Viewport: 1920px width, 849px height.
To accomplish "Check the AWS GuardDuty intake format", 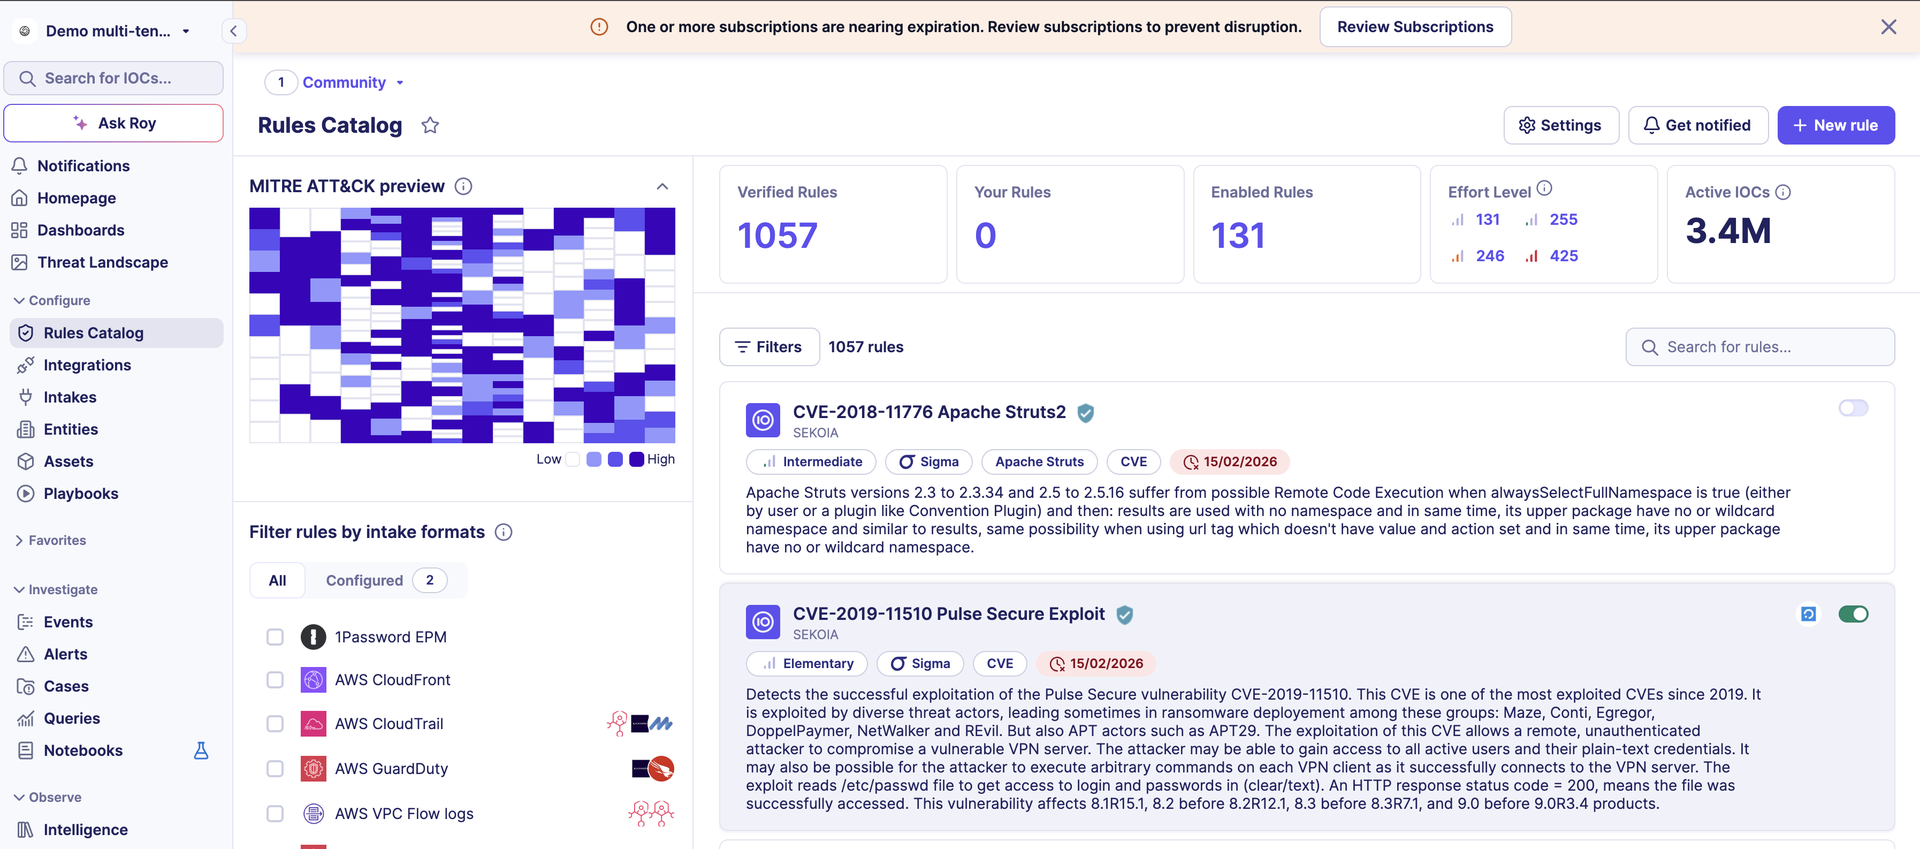I will [275, 769].
